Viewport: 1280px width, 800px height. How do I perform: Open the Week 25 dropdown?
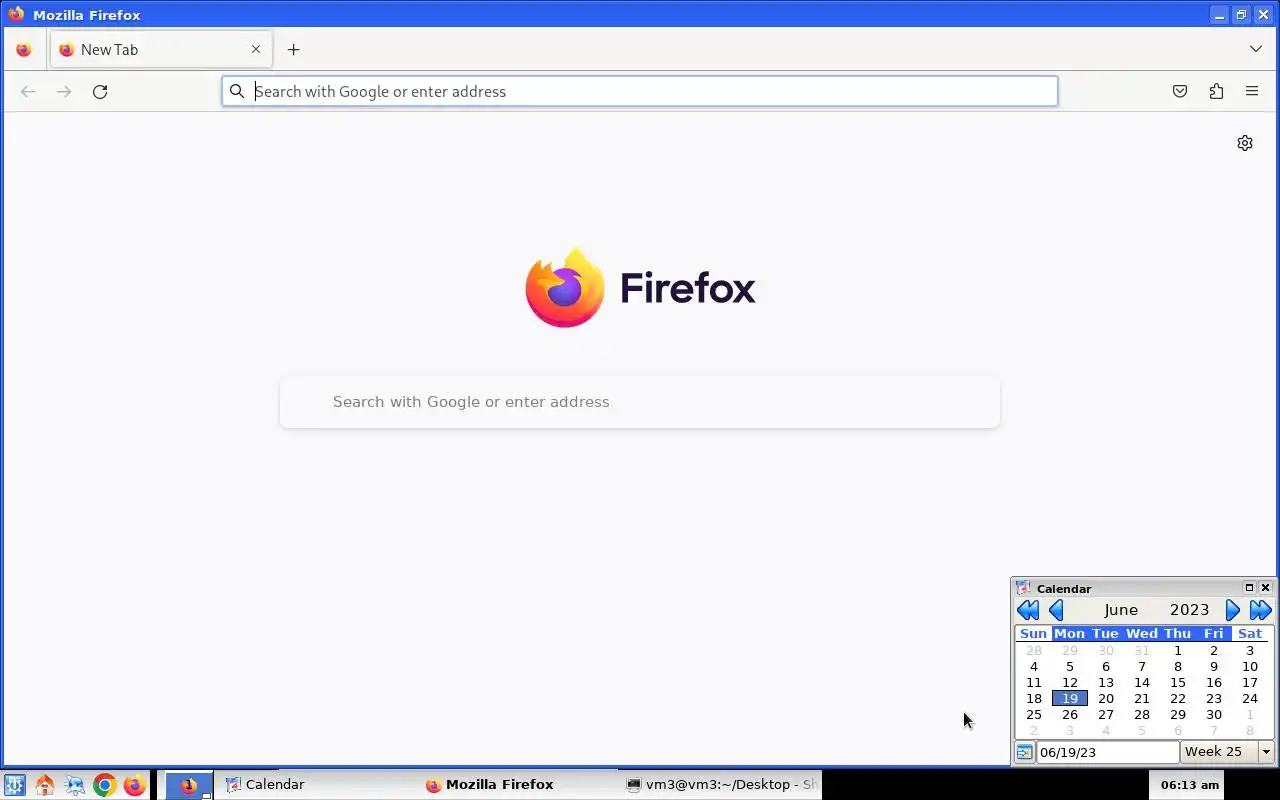1227,752
